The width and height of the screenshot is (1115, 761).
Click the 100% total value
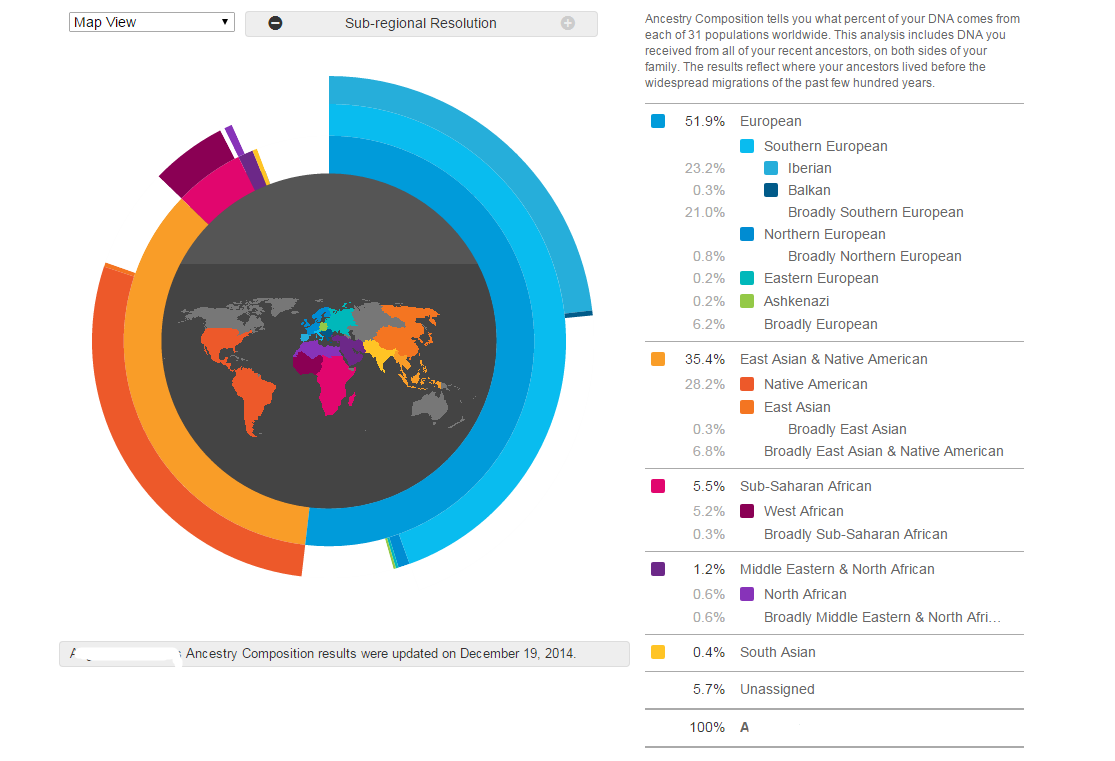(x=707, y=727)
